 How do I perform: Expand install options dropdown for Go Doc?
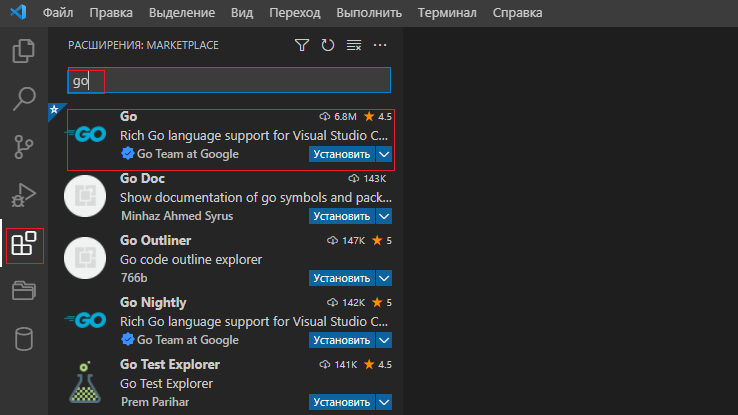click(384, 216)
